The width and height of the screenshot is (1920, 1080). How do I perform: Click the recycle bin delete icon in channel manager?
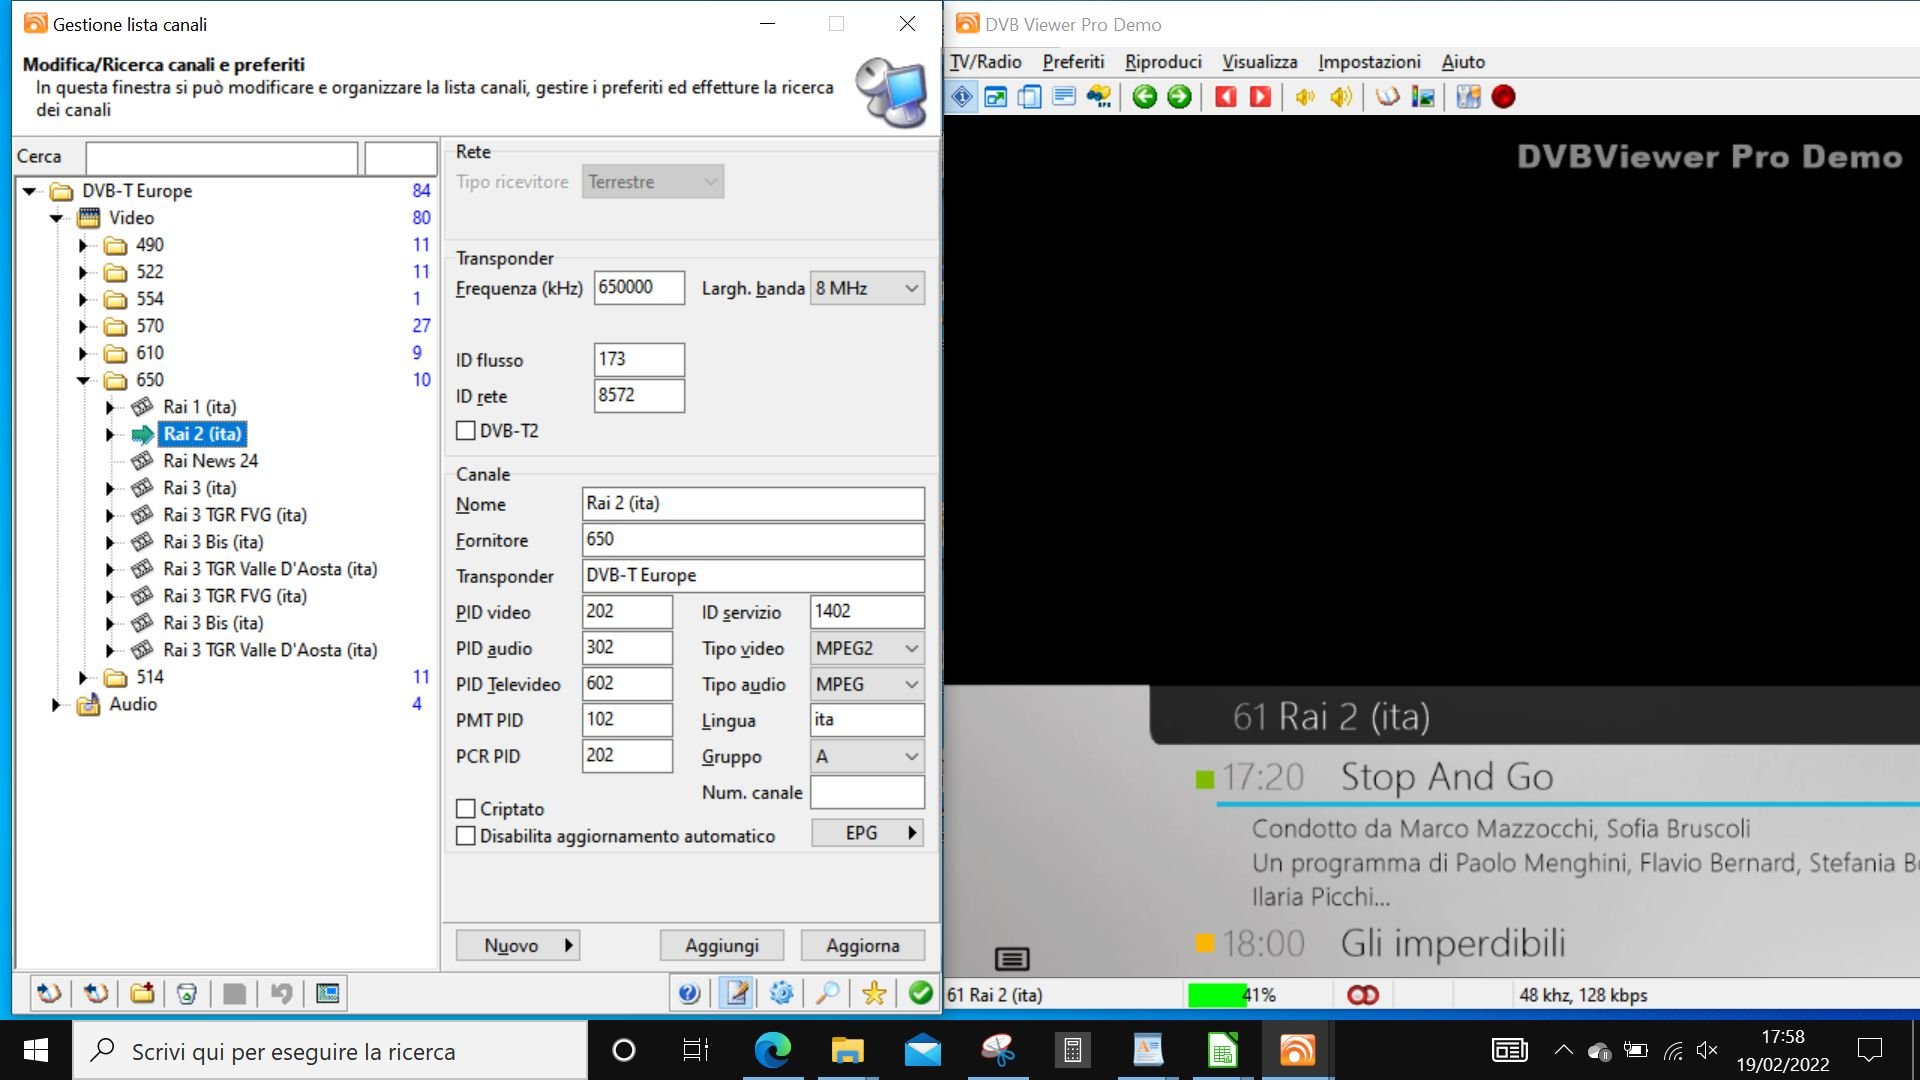click(x=187, y=993)
